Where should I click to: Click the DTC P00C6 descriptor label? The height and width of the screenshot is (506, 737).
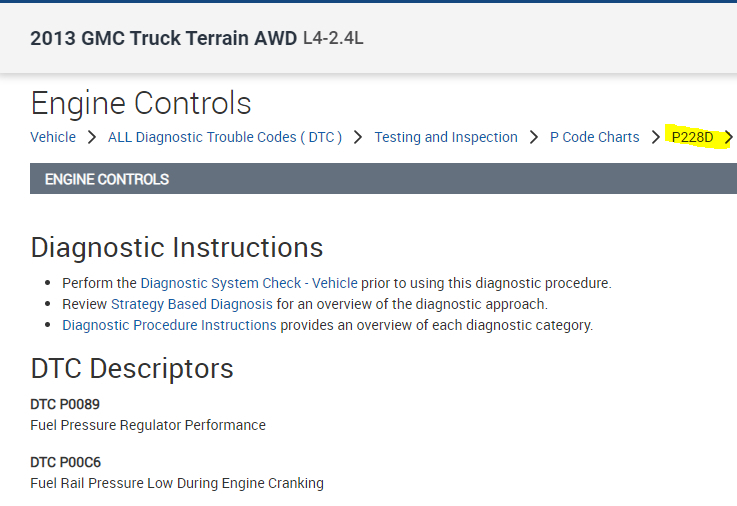(x=65, y=462)
